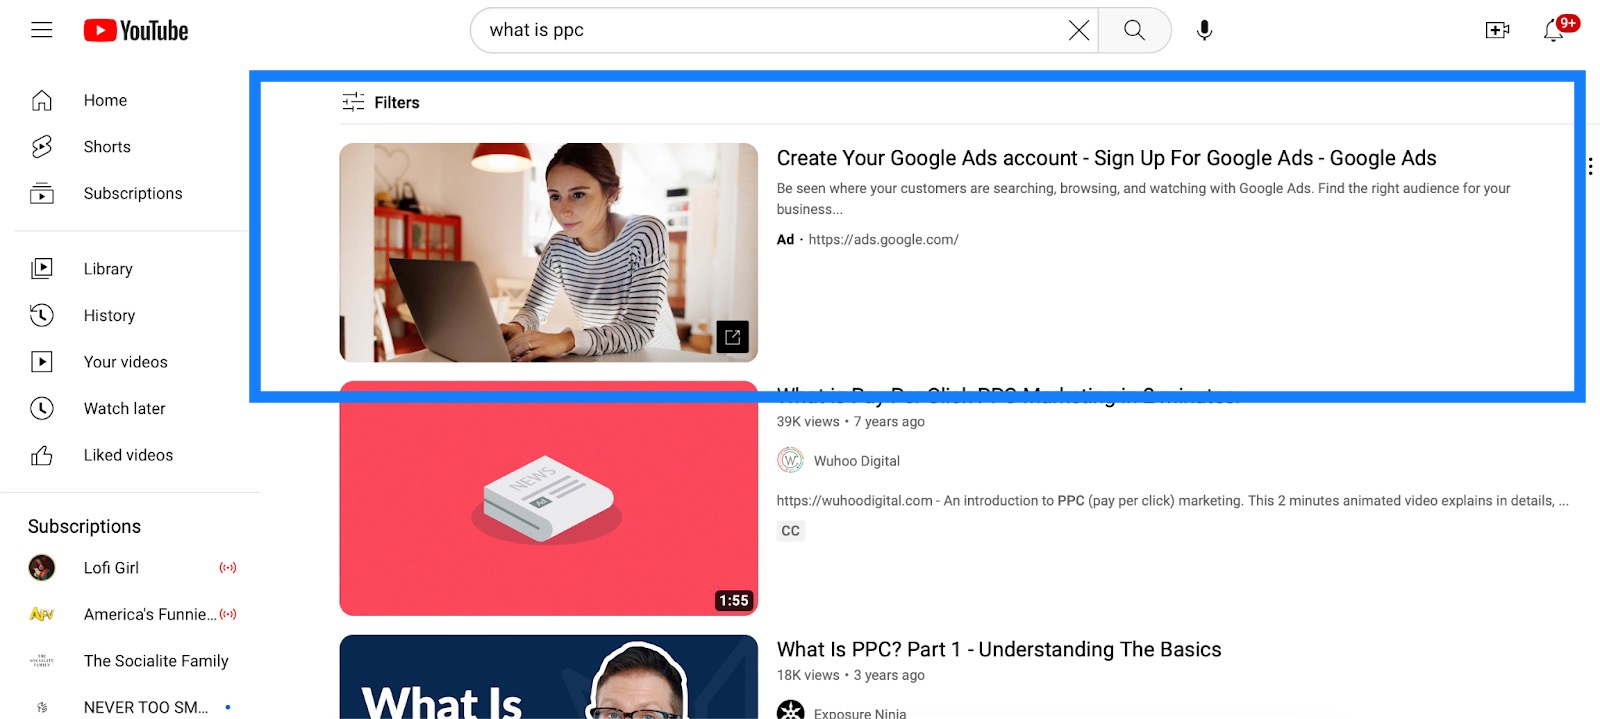Open the Google Ads ad thumbnail
This screenshot has width=1600, height=719.
[548, 252]
